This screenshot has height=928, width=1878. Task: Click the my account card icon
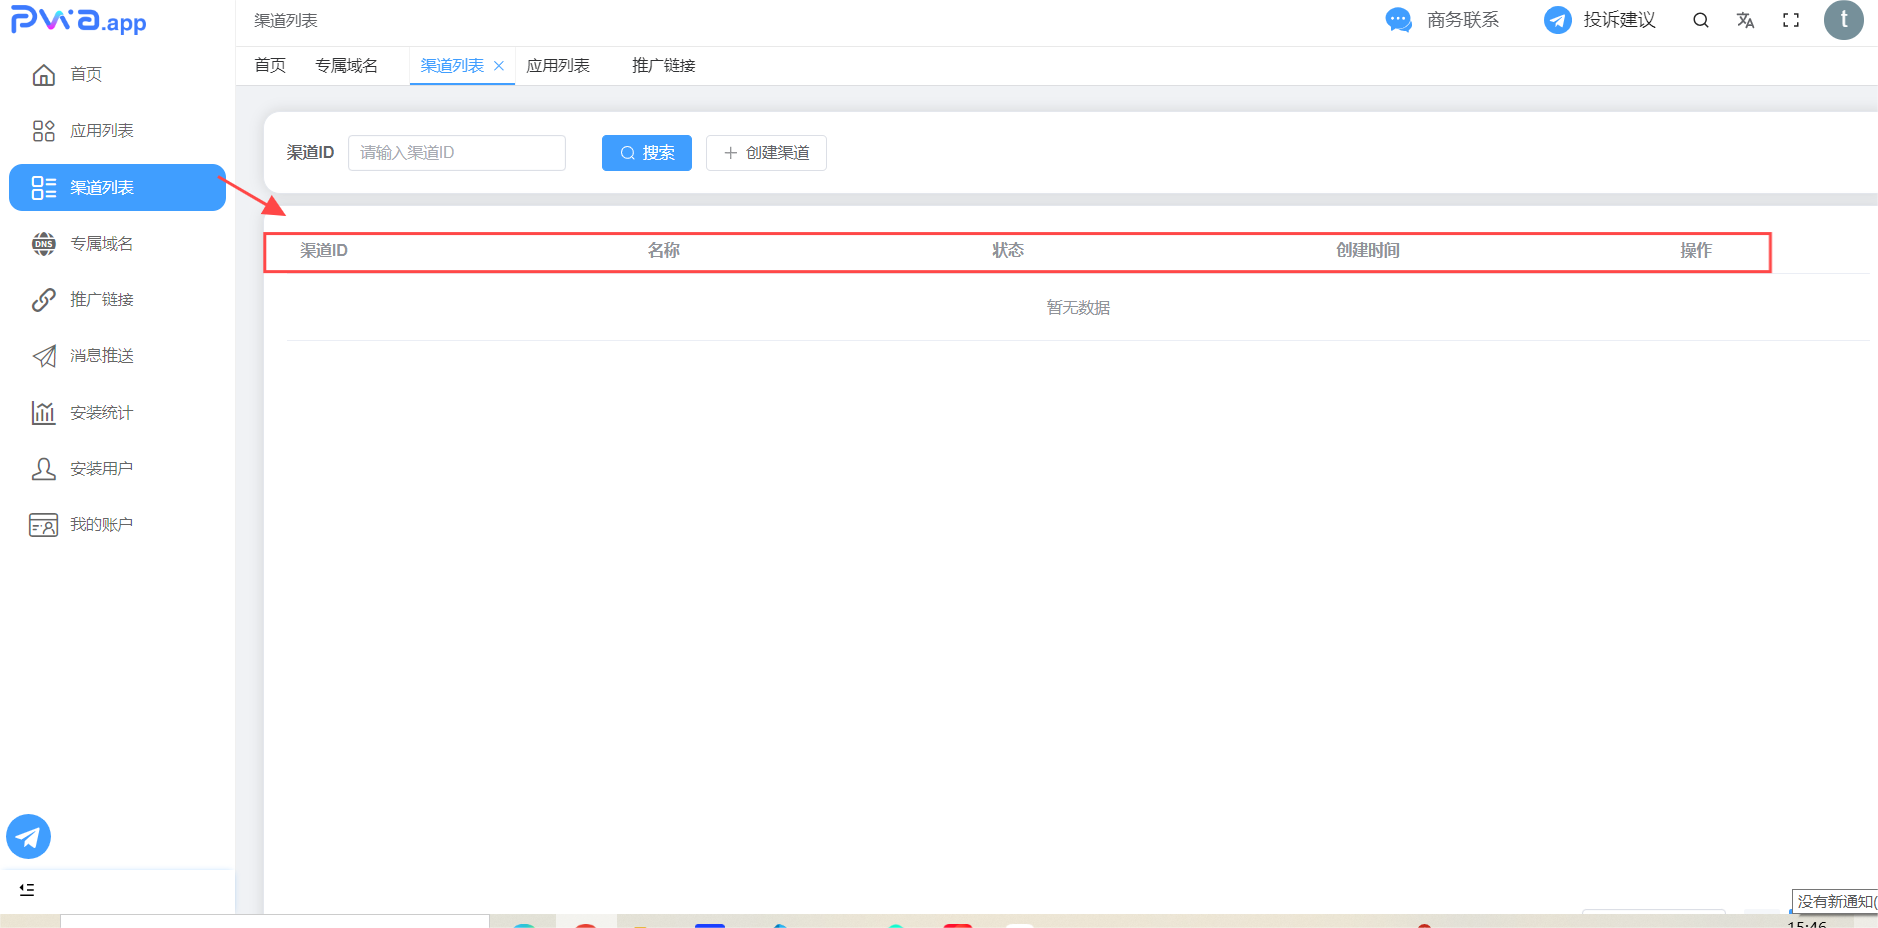pos(44,525)
